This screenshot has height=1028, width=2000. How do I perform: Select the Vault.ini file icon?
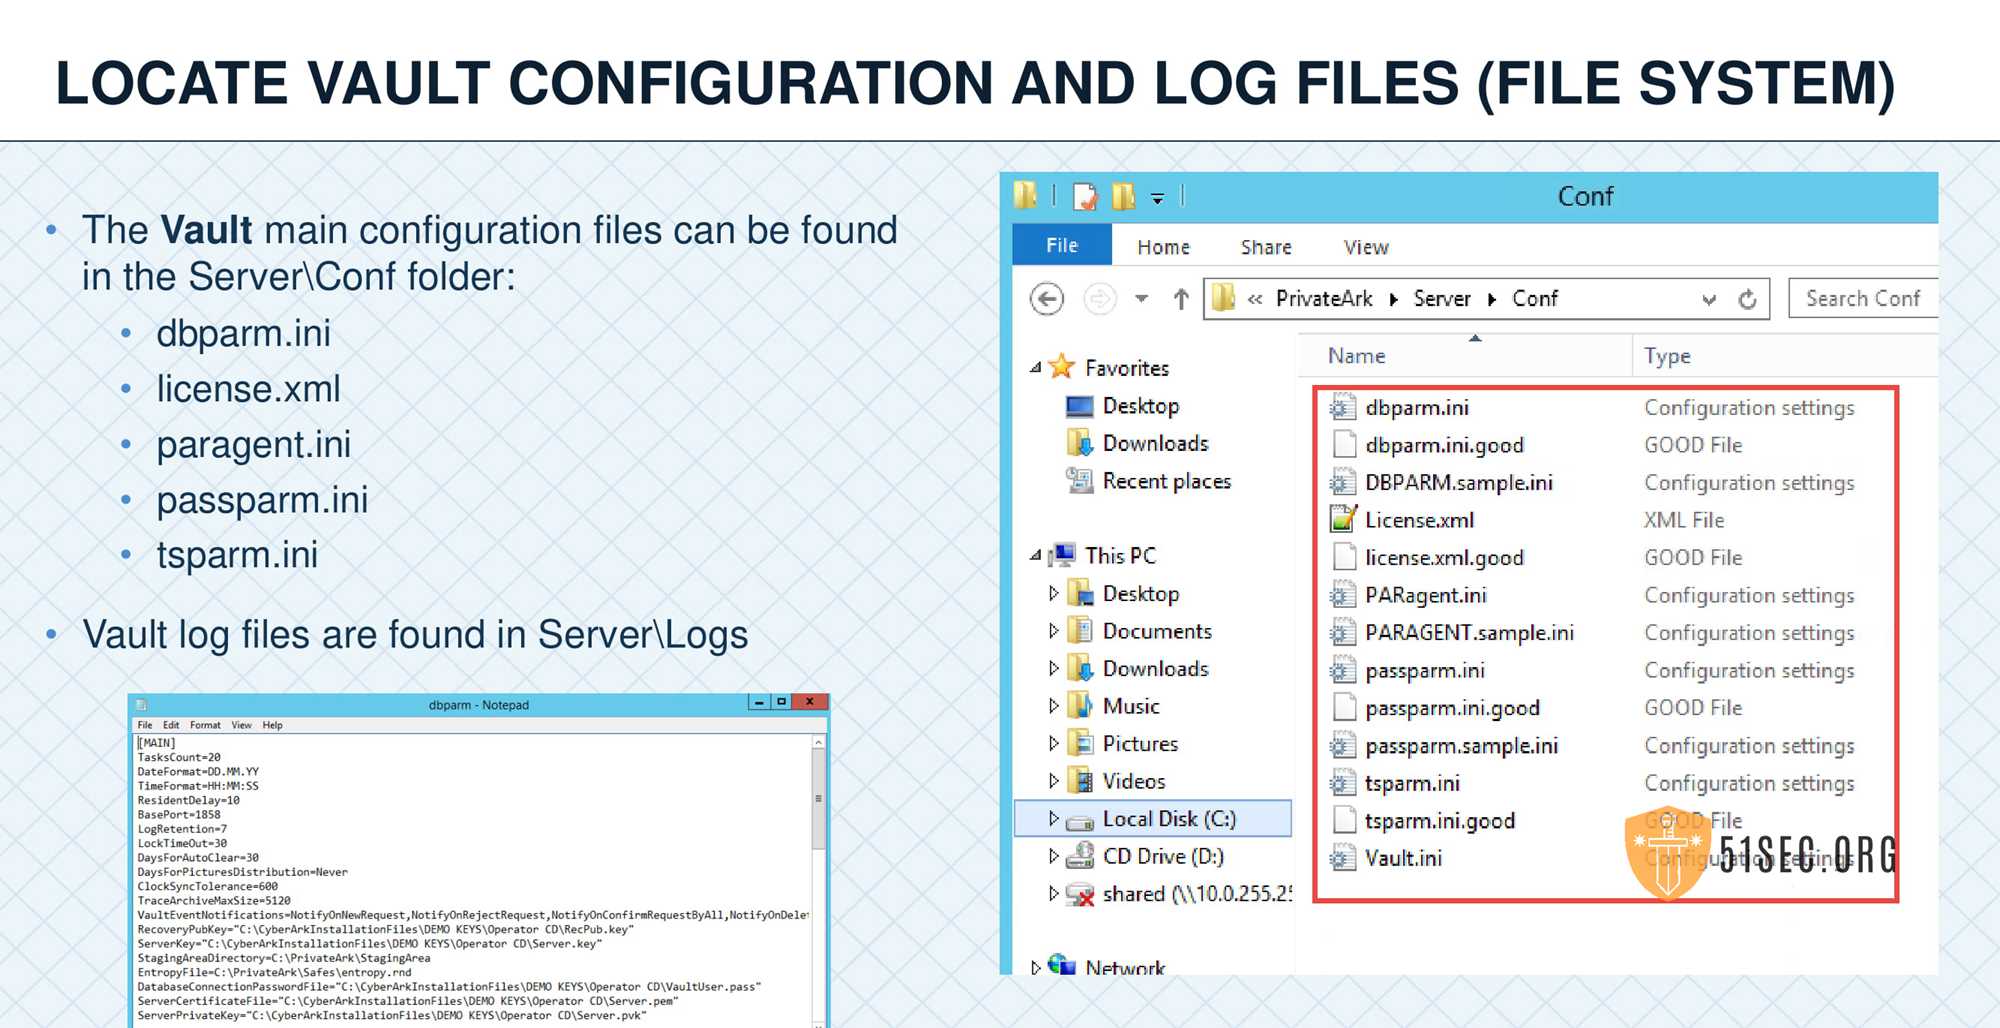click(1343, 858)
